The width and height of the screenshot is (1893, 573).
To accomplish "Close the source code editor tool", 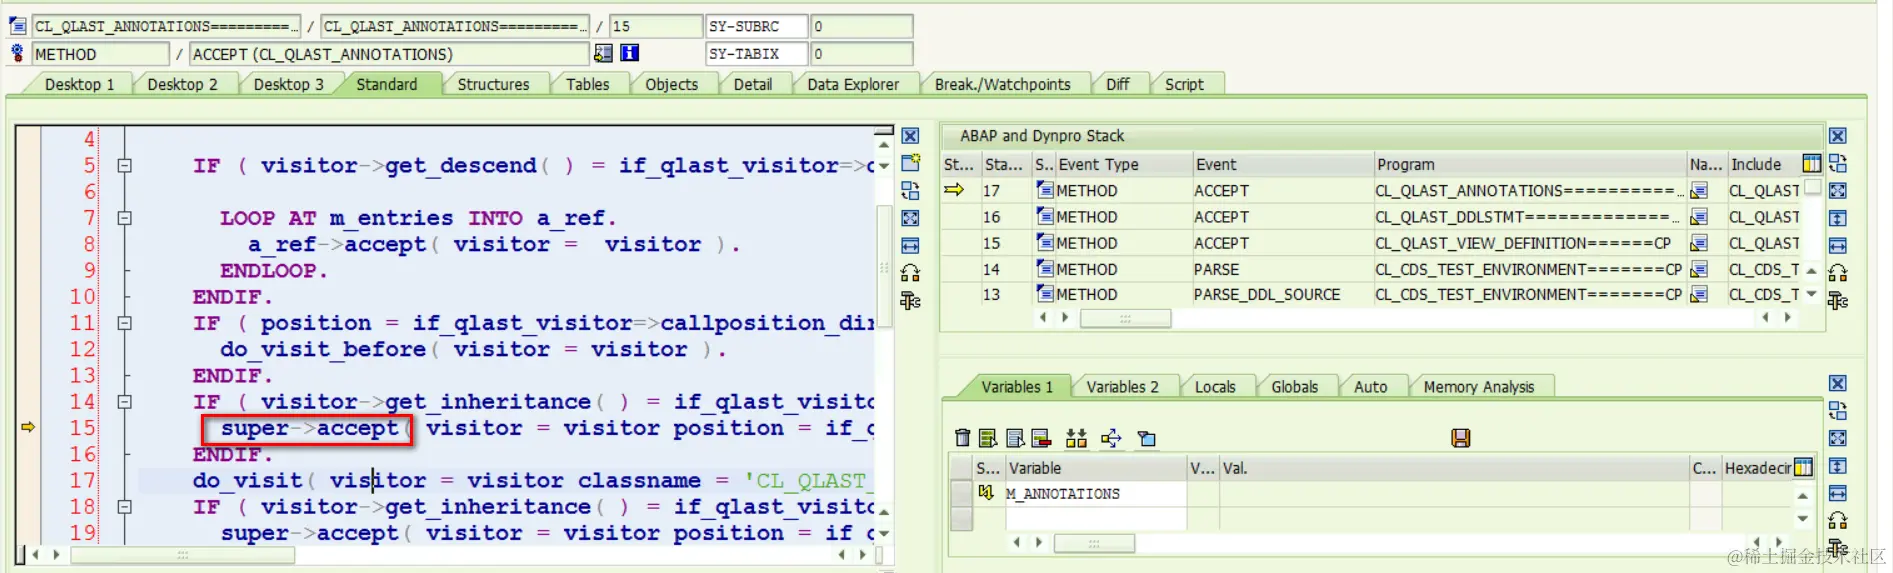I will tap(910, 136).
